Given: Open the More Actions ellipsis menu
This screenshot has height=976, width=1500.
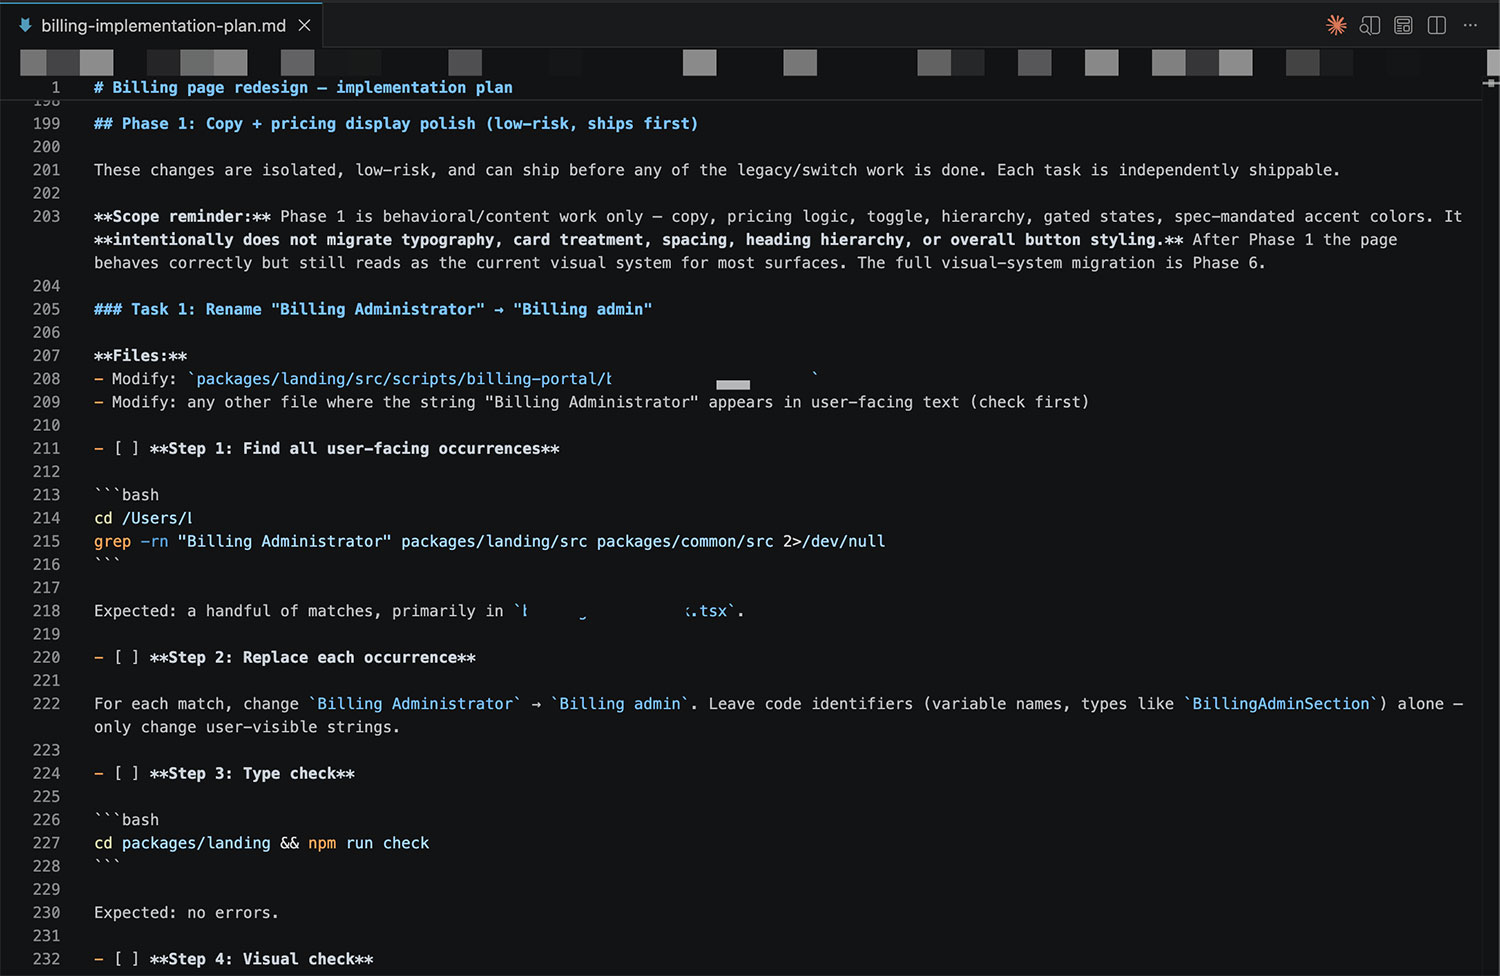Looking at the screenshot, I should [x=1470, y=25].
